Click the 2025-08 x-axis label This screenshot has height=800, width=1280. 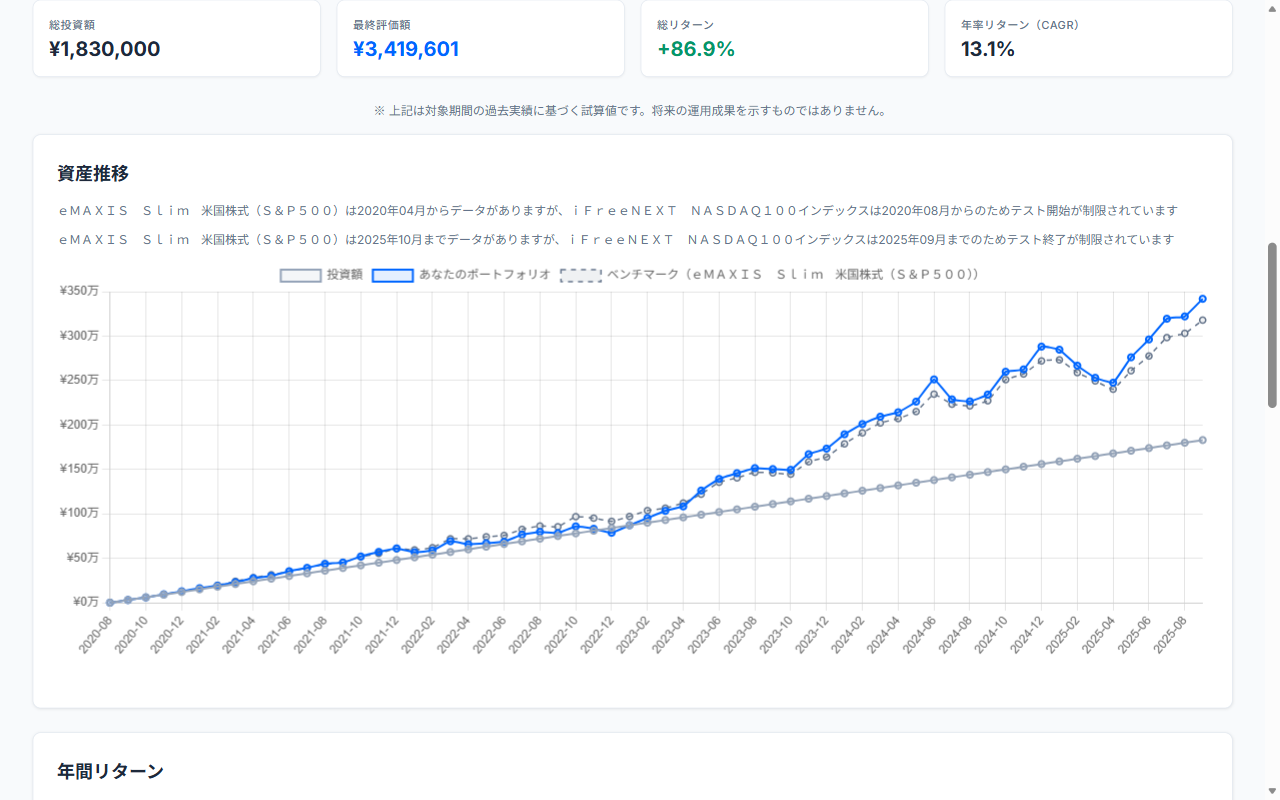coord(1170,632)
